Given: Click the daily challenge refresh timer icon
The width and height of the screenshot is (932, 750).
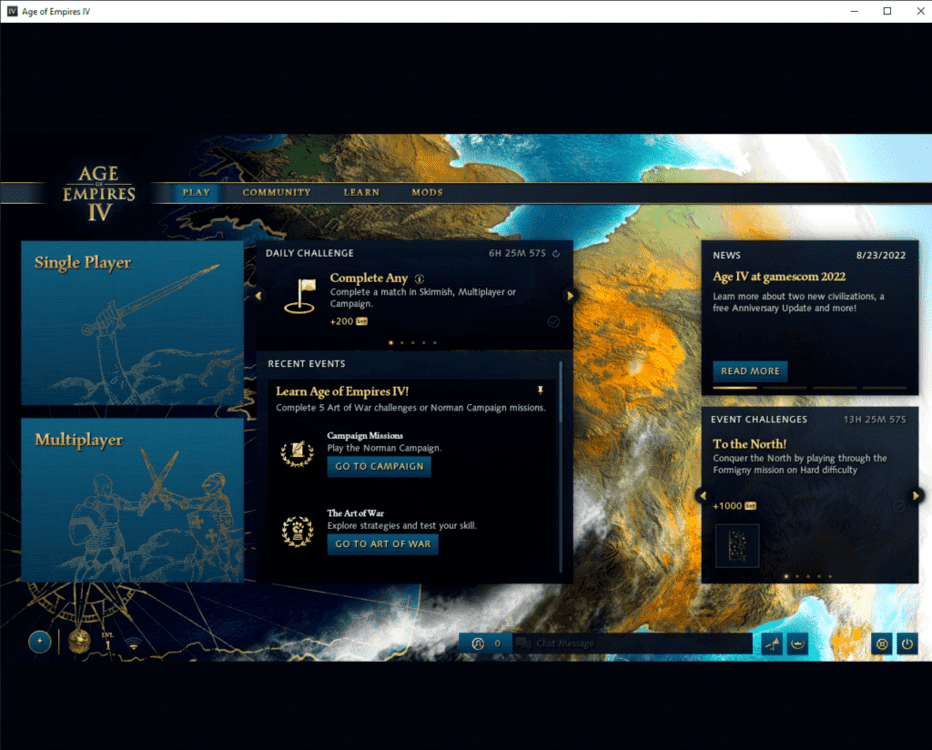Looking at the screenshot, I should [x=556, y=254].
